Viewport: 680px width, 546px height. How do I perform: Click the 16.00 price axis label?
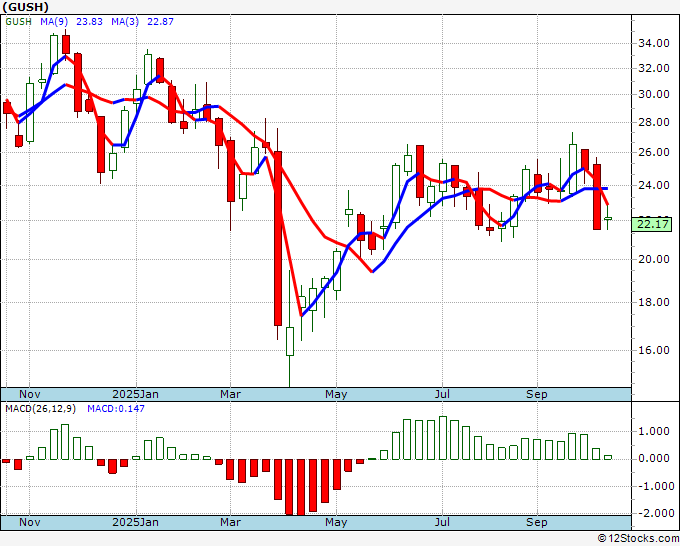pyautogui.click(x=654, y=350)
